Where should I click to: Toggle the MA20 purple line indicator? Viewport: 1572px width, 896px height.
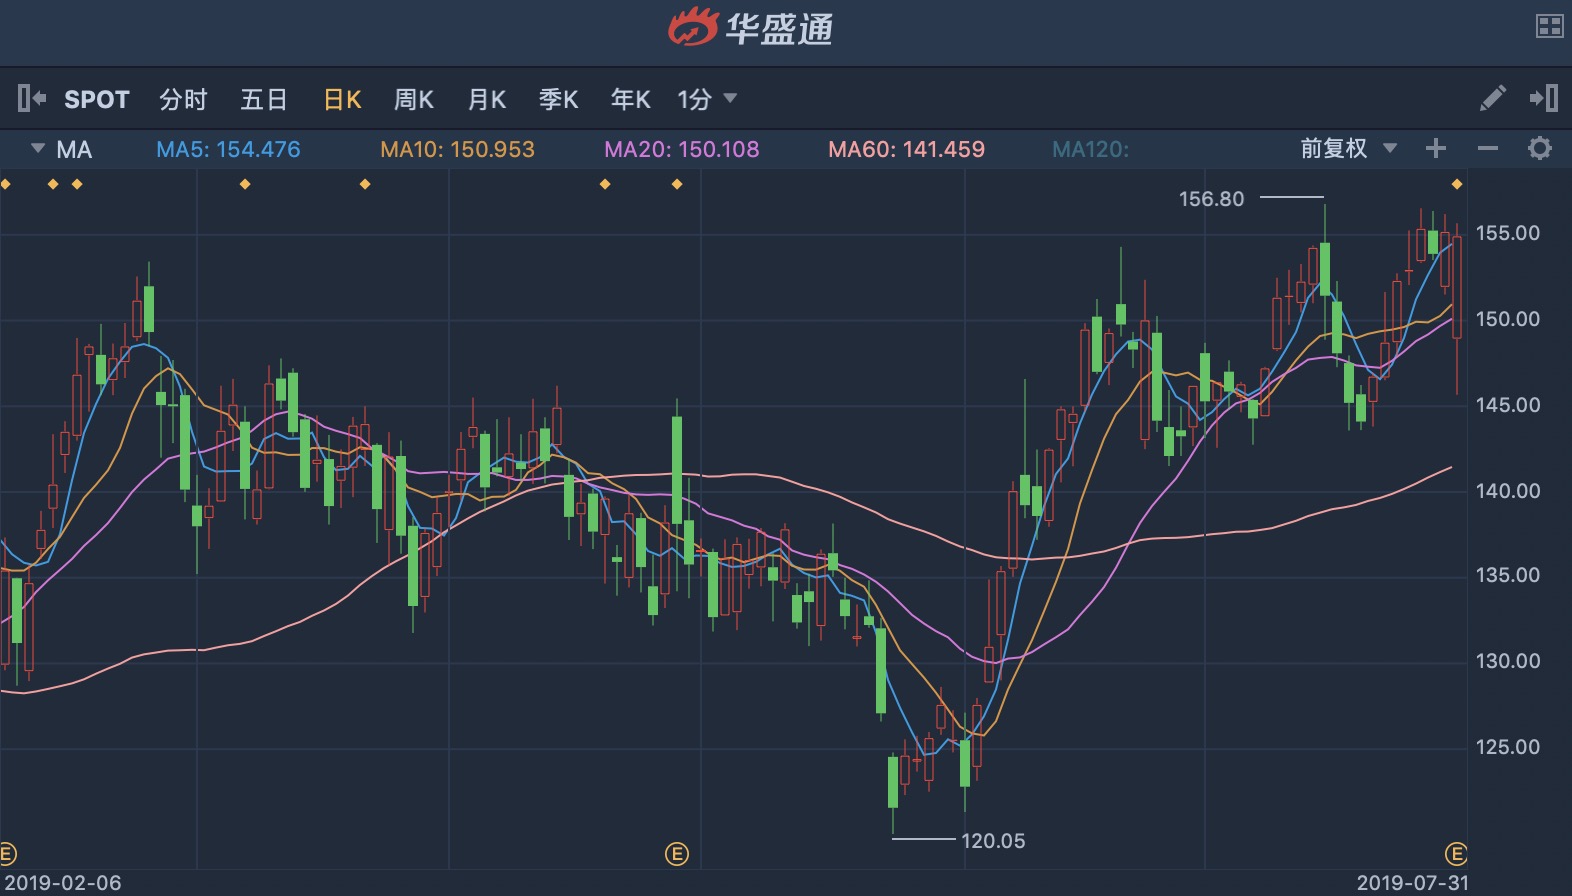point(681,150)
